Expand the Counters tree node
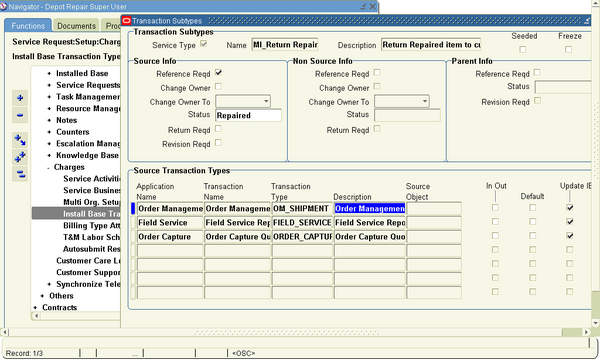Image resolution: width=600 pixels, height=360 pixels. [x=49, y=132]
